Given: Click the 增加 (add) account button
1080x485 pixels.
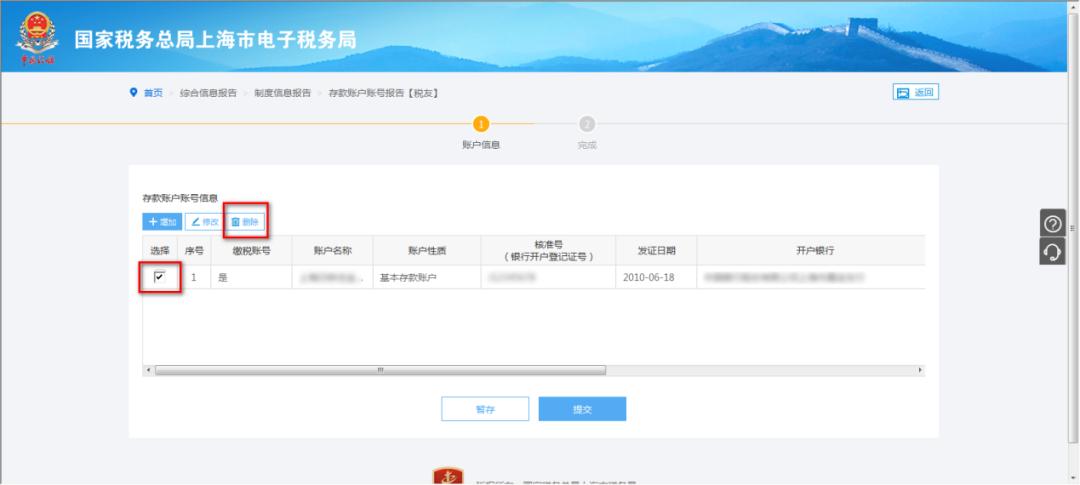Looking at the screenshot, I should (x=162, y=221).
